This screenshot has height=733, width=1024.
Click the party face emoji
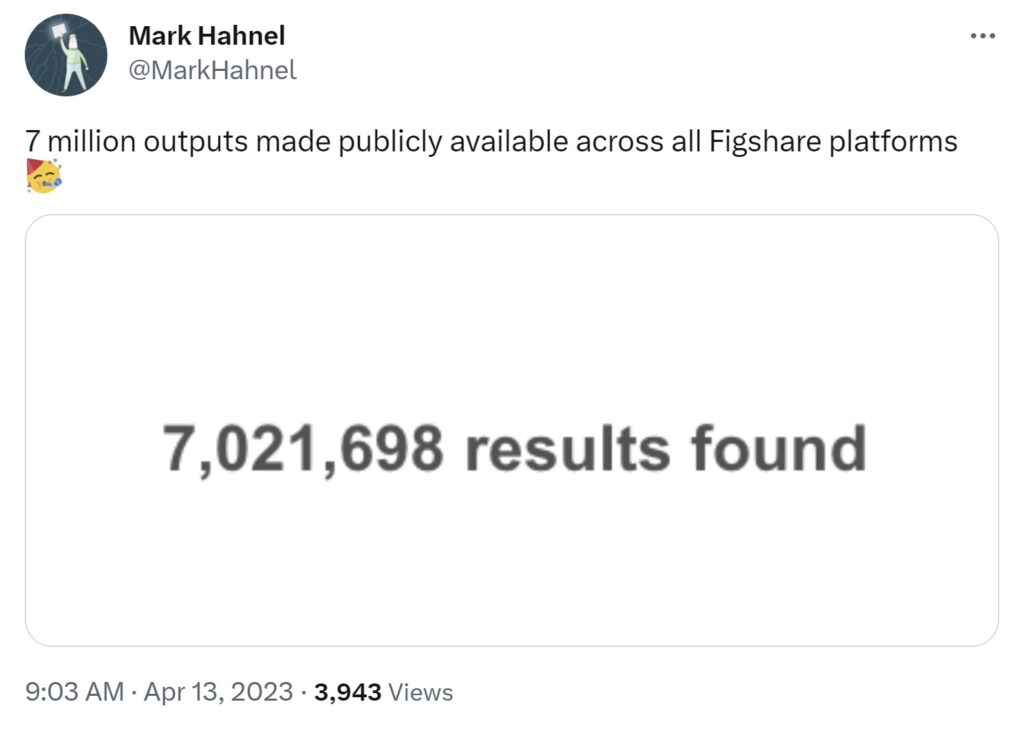click(44, 176)
